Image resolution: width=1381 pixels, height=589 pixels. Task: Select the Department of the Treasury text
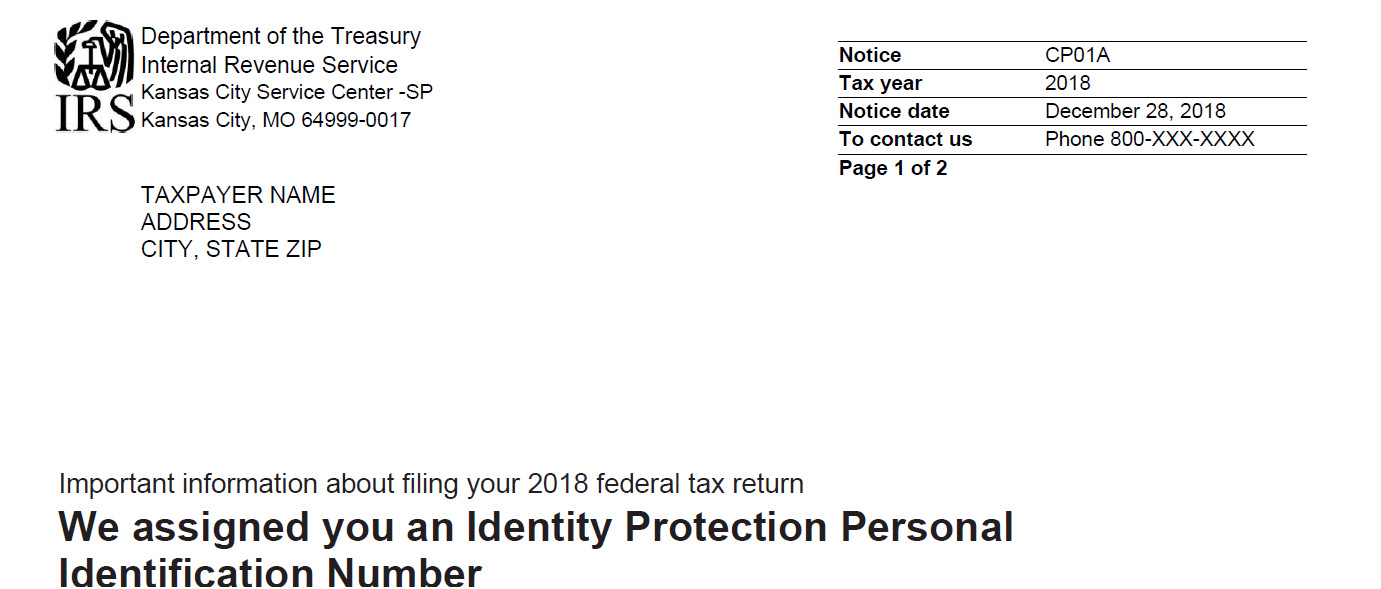281,37
